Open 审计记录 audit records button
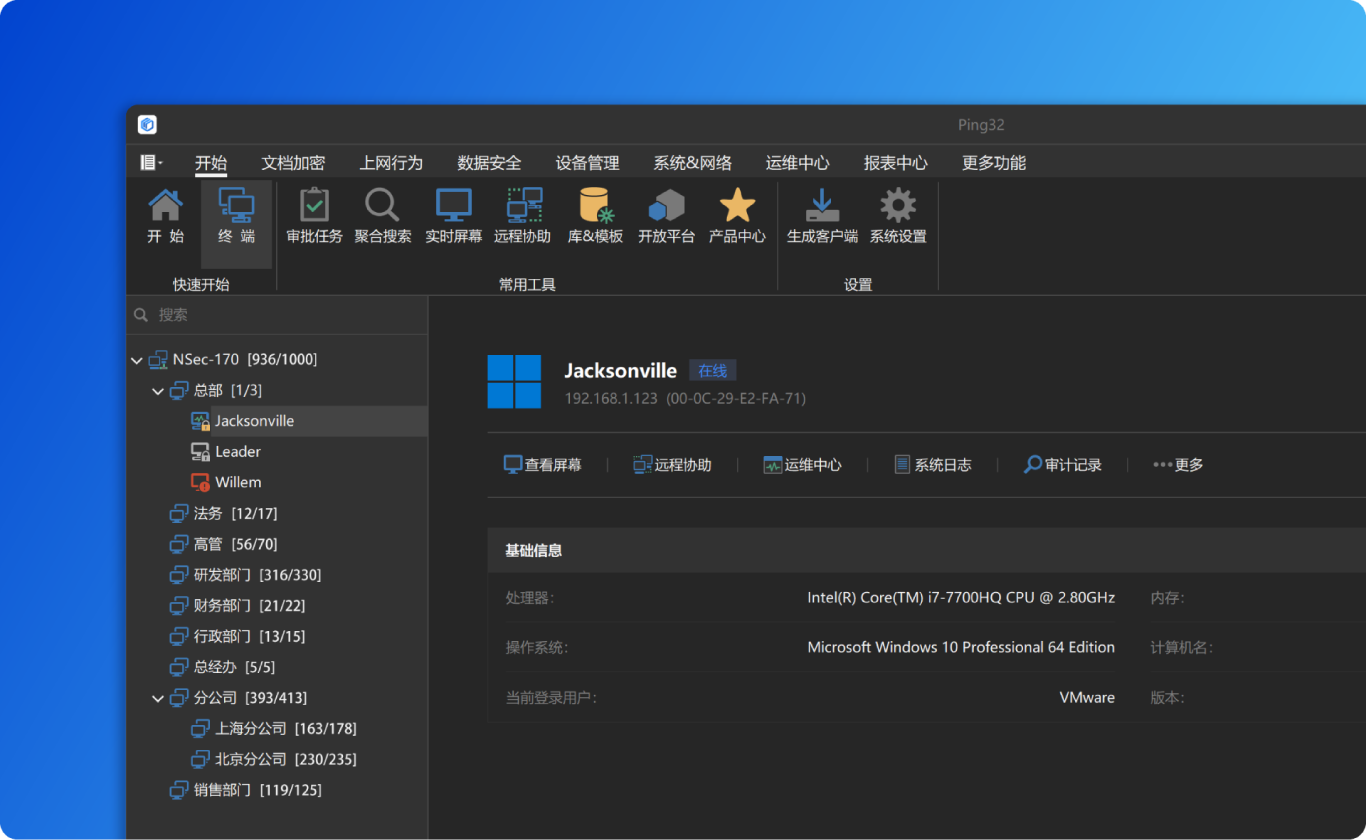1366x840 pixels. point(1062,465)
